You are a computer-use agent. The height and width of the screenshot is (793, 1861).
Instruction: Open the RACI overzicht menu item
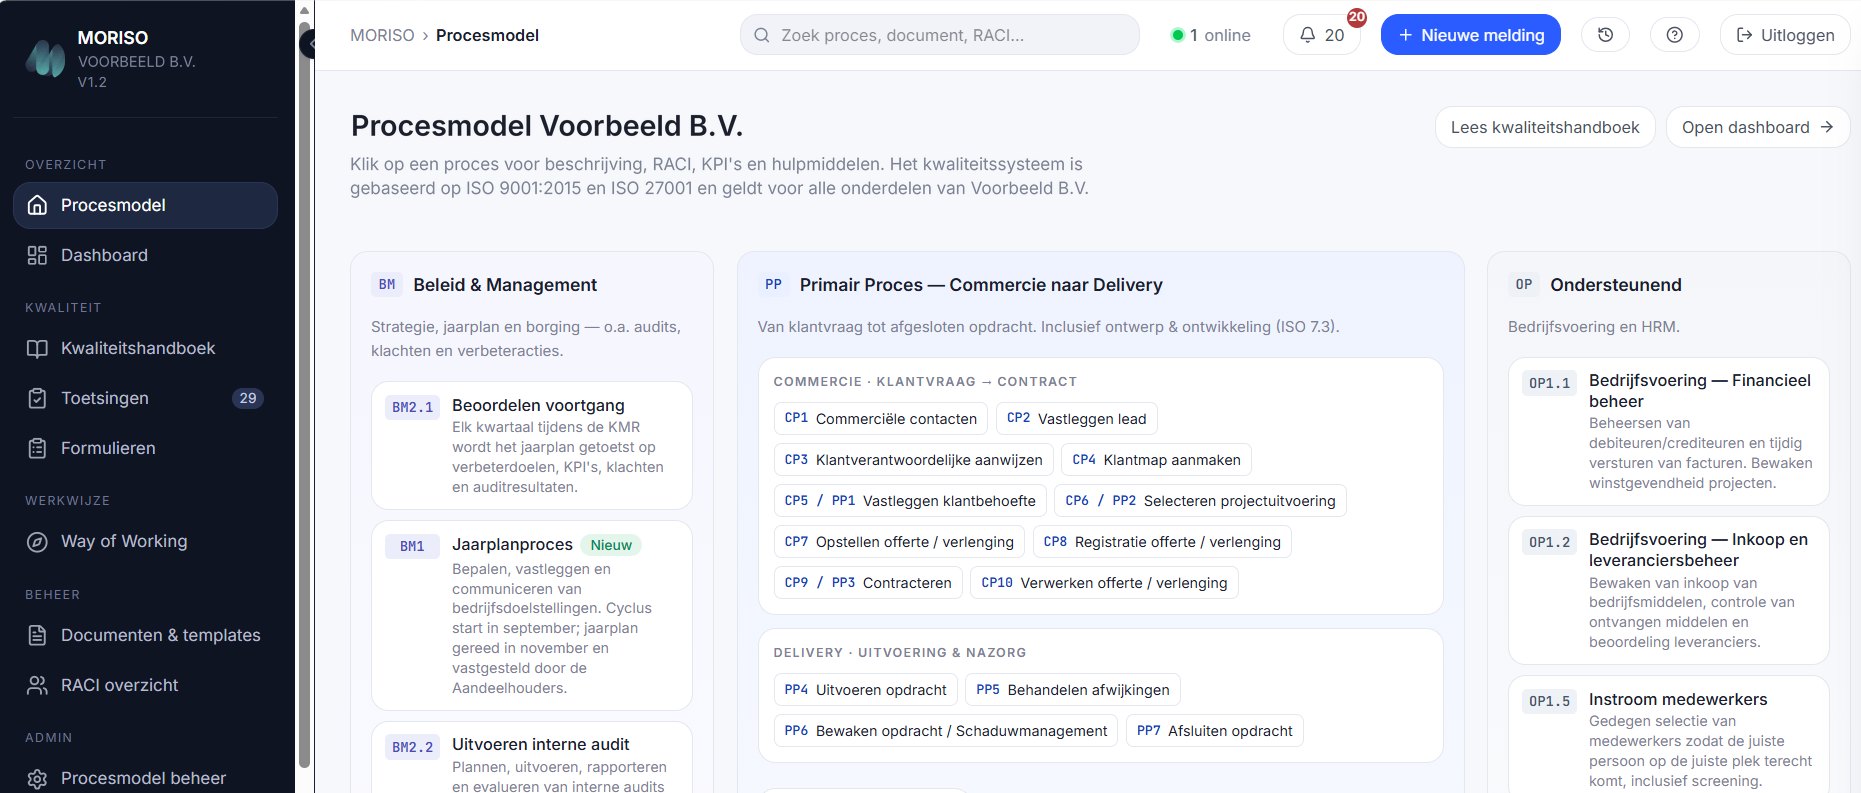pyautogui.click(x=145, y=685)
